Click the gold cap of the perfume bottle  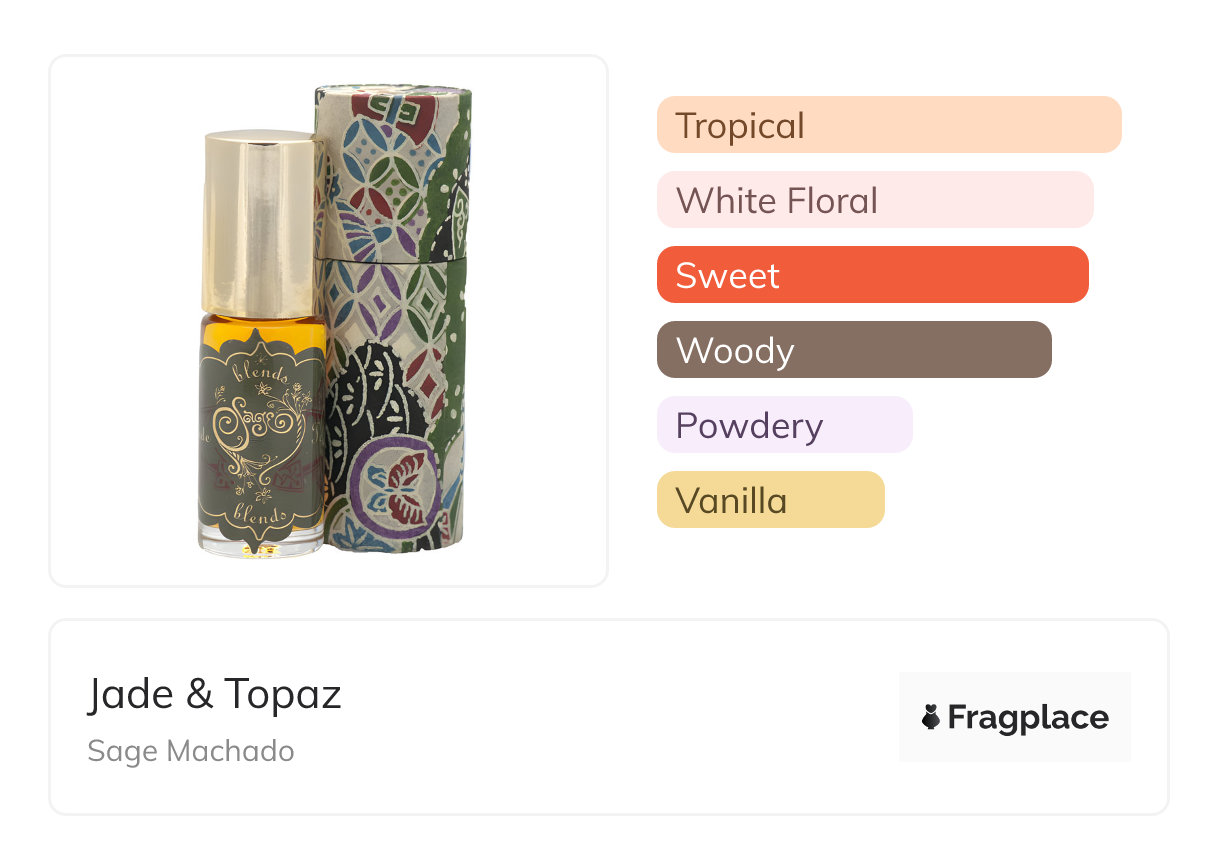(x=262, y=220)
